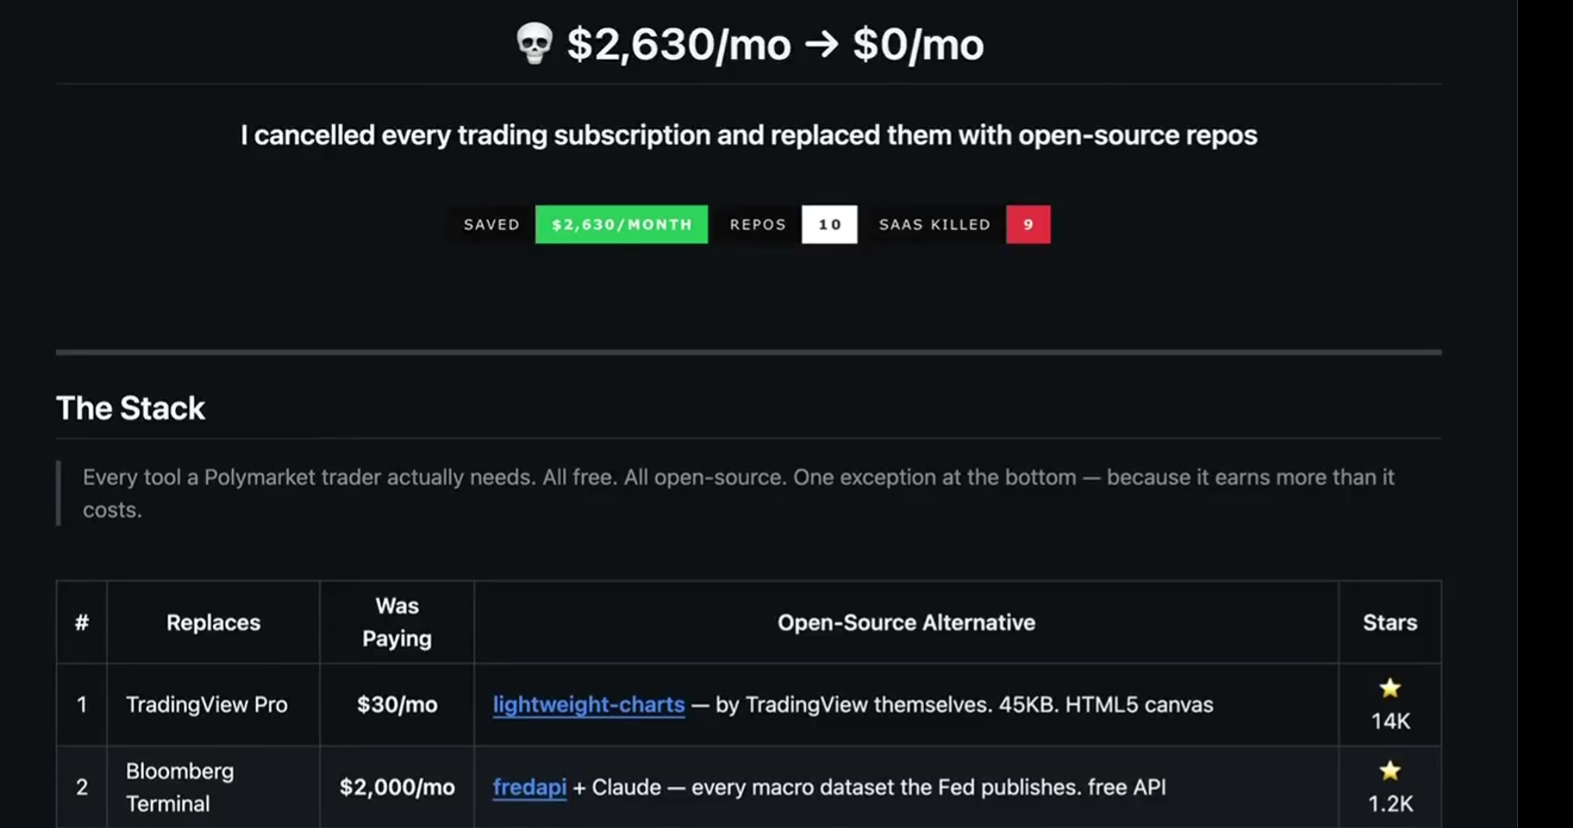Image resolution: width=1573 pixels, height=828 pixels.
Task: Click the green $2,630/MONTH saved badge
Action: click(621, 224)
